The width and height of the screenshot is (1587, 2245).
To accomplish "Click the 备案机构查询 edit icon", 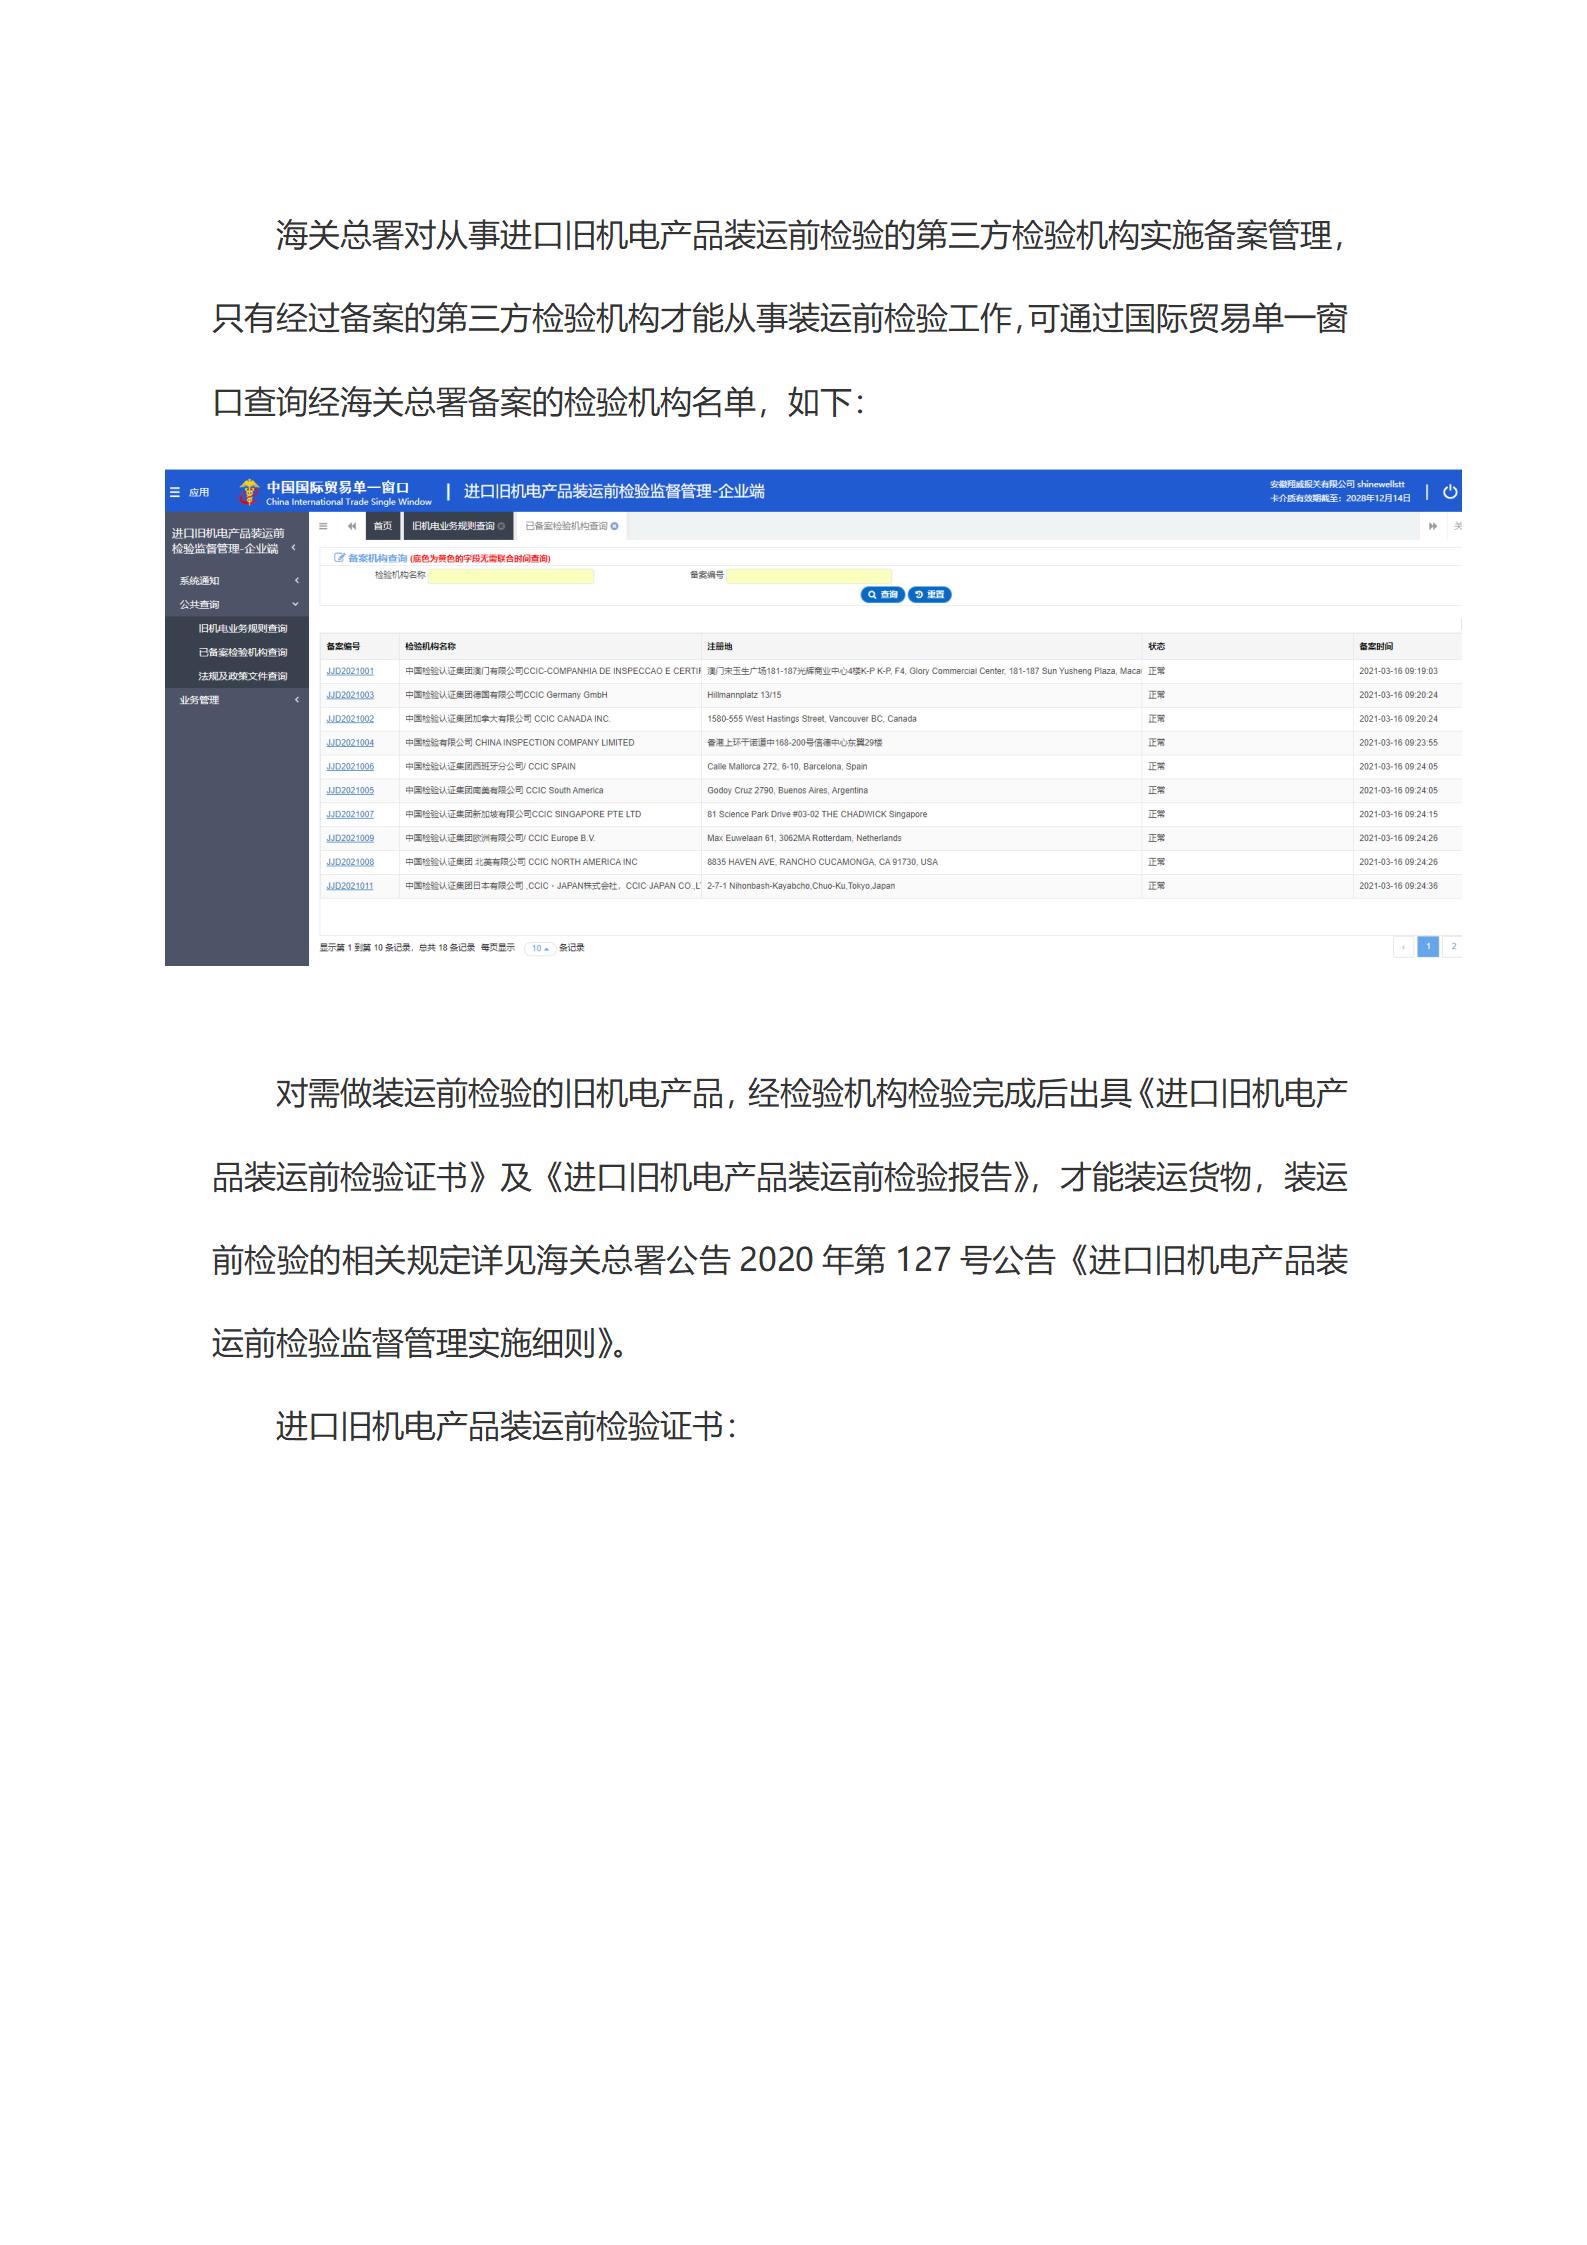I will pyautogui.click(x=339, y=558).
